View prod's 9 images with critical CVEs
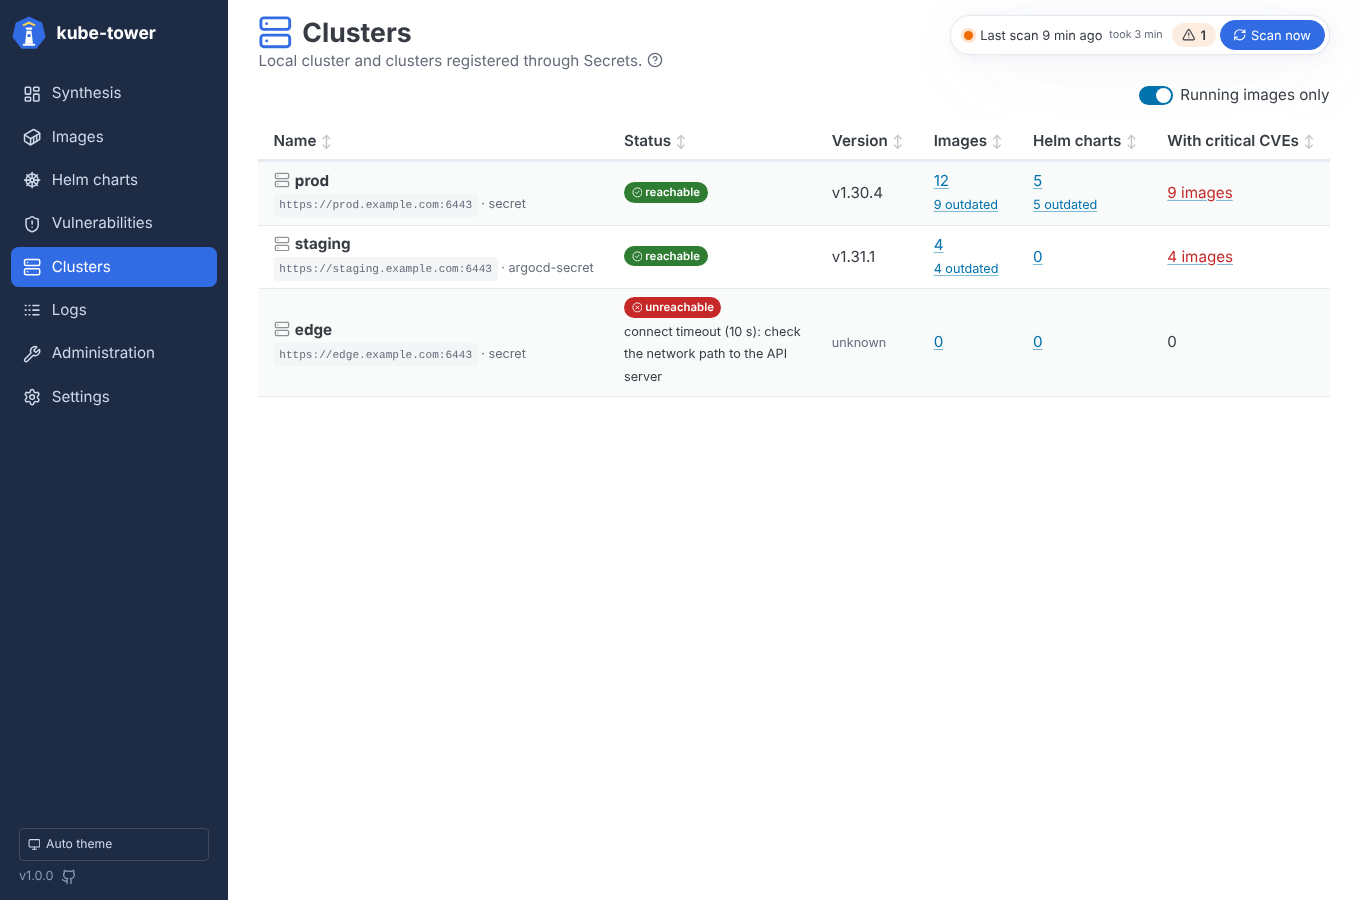The width and height of the screenshot is (1360, 900). tap(1200, 192)
